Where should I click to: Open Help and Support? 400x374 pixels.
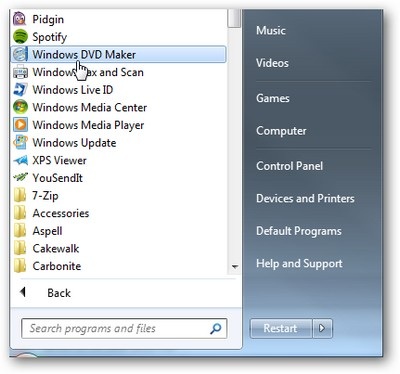point(299,264)
